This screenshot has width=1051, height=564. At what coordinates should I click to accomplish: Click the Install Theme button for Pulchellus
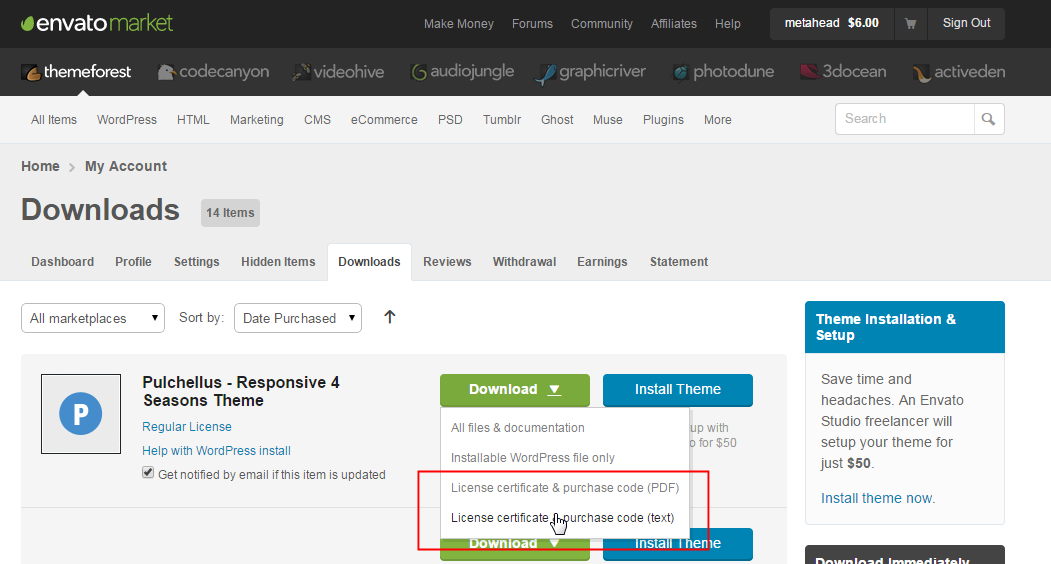click(678, 390)
